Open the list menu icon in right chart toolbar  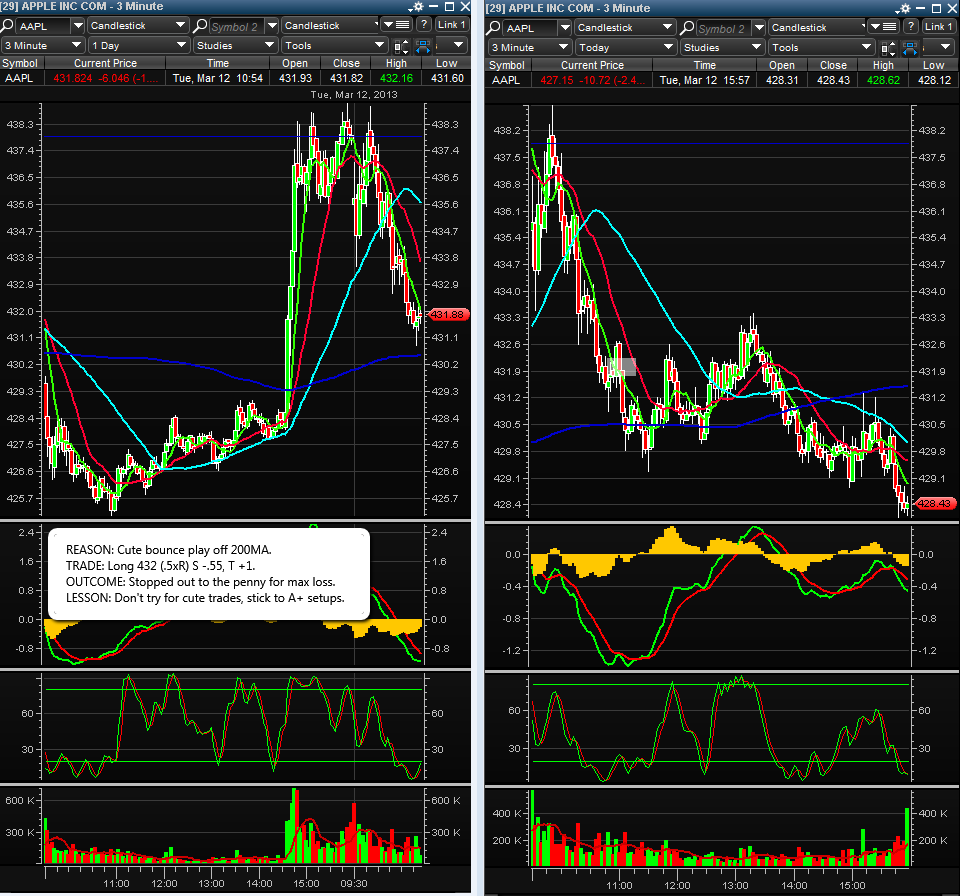point(883,27)
